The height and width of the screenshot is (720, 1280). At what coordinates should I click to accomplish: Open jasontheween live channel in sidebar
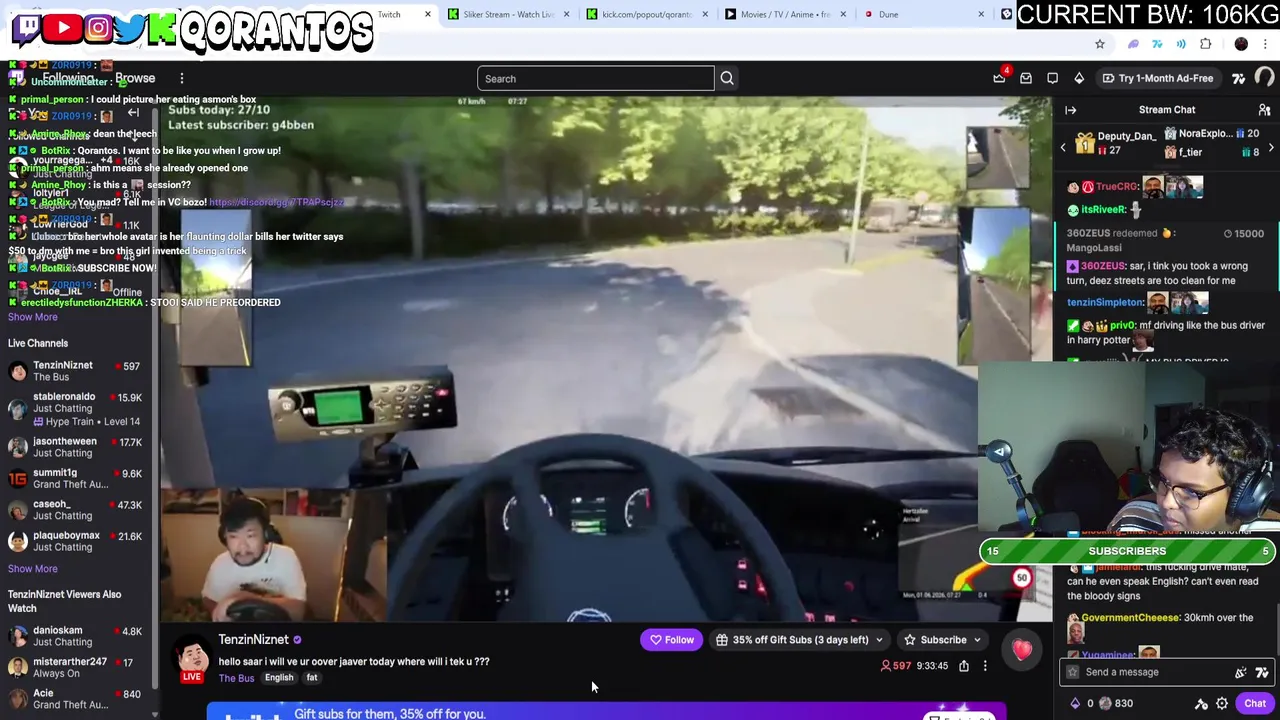click(x=76, y=447)
